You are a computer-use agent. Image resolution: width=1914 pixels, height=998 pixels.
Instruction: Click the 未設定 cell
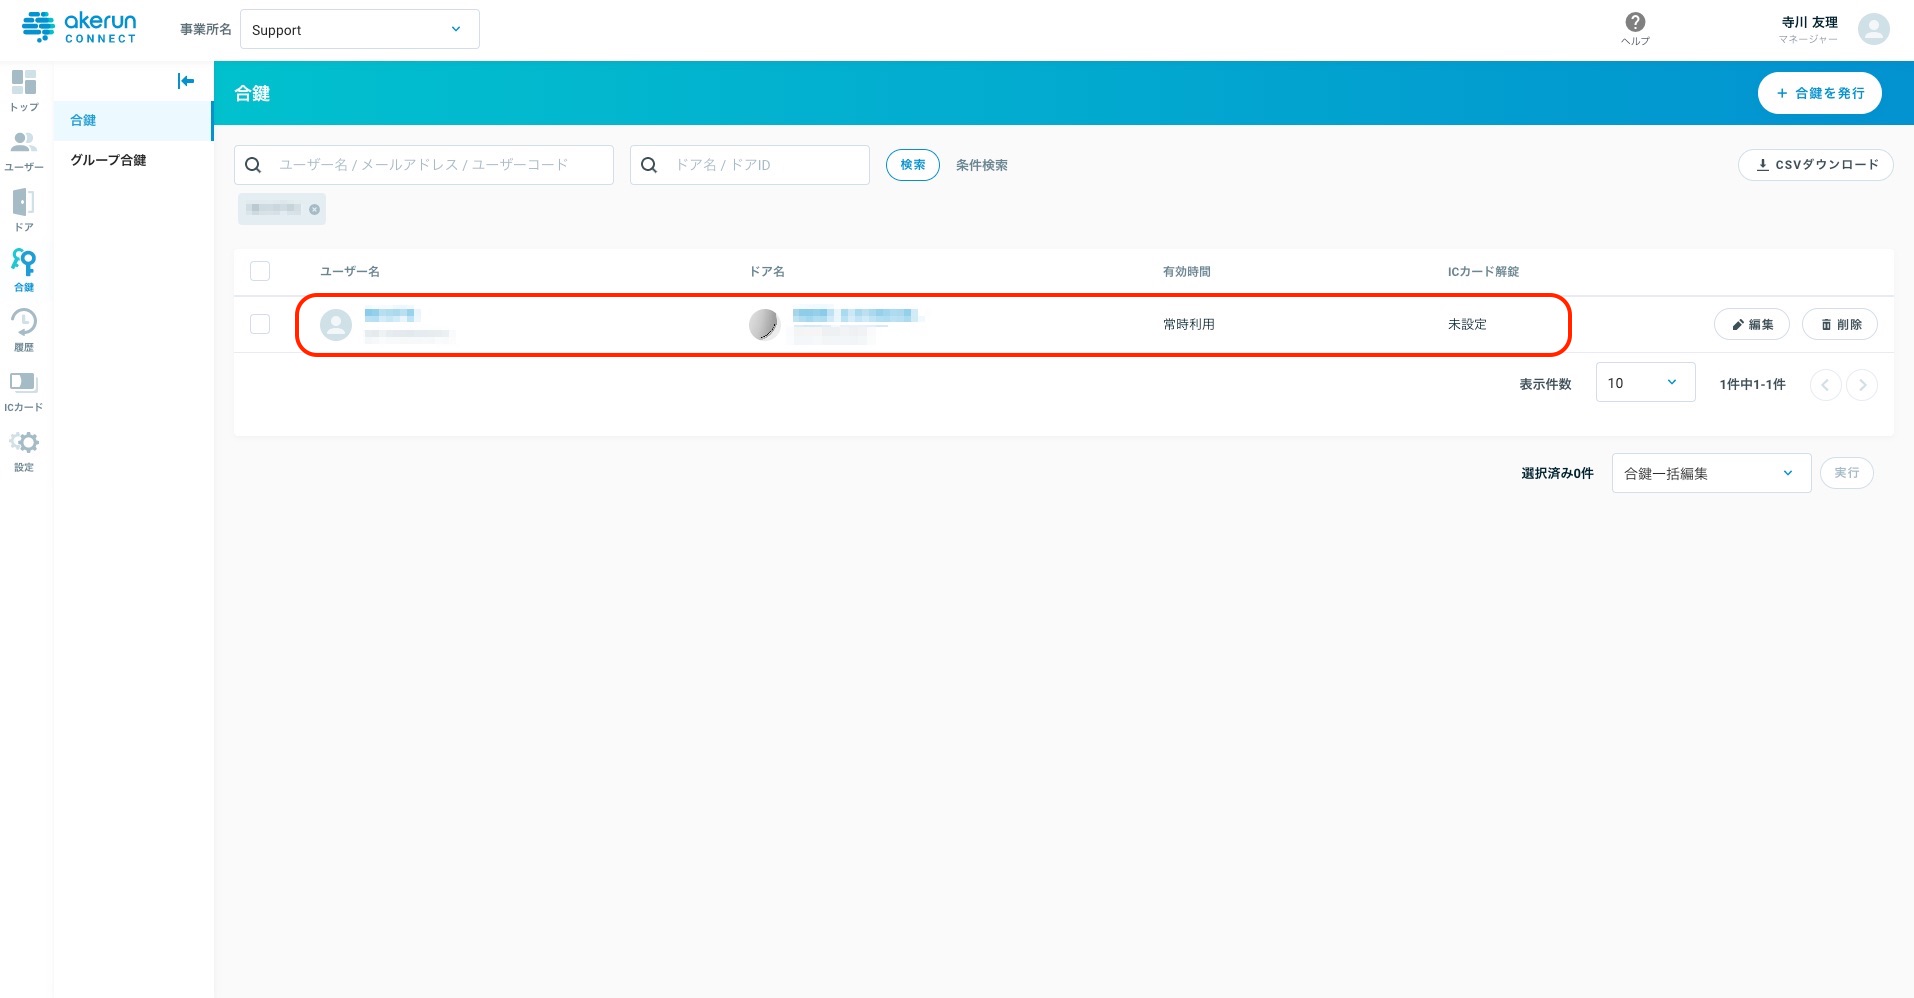pos(1467,324)
